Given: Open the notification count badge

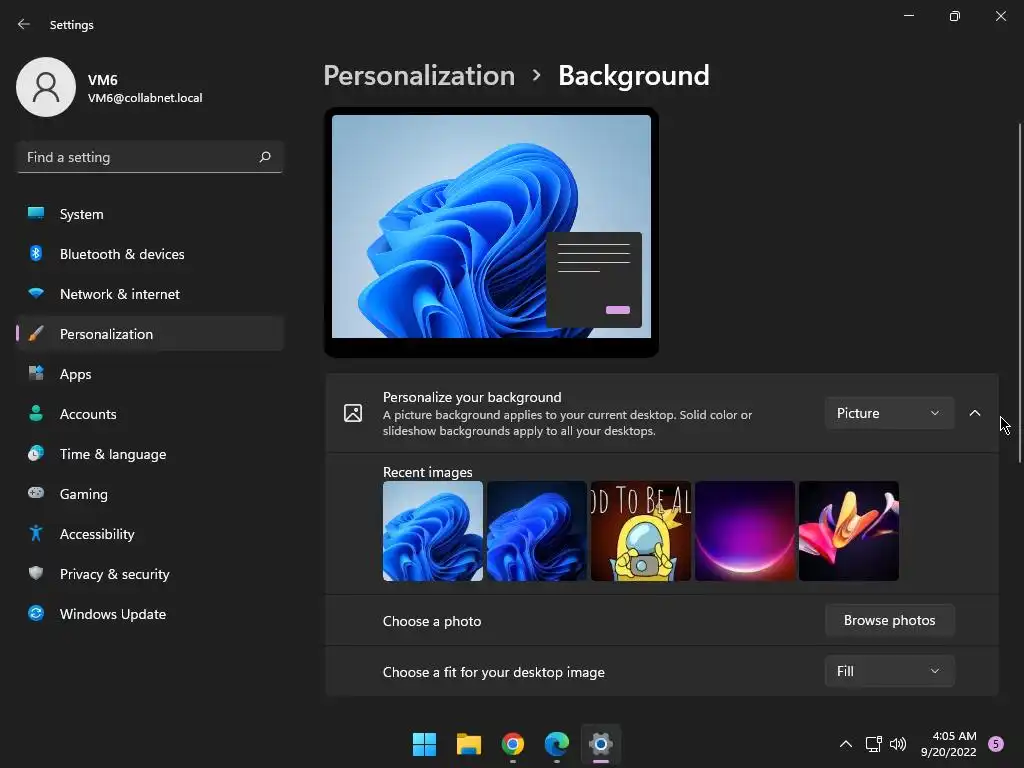Looking at the screenshot, I should click(x=996, y=744).
